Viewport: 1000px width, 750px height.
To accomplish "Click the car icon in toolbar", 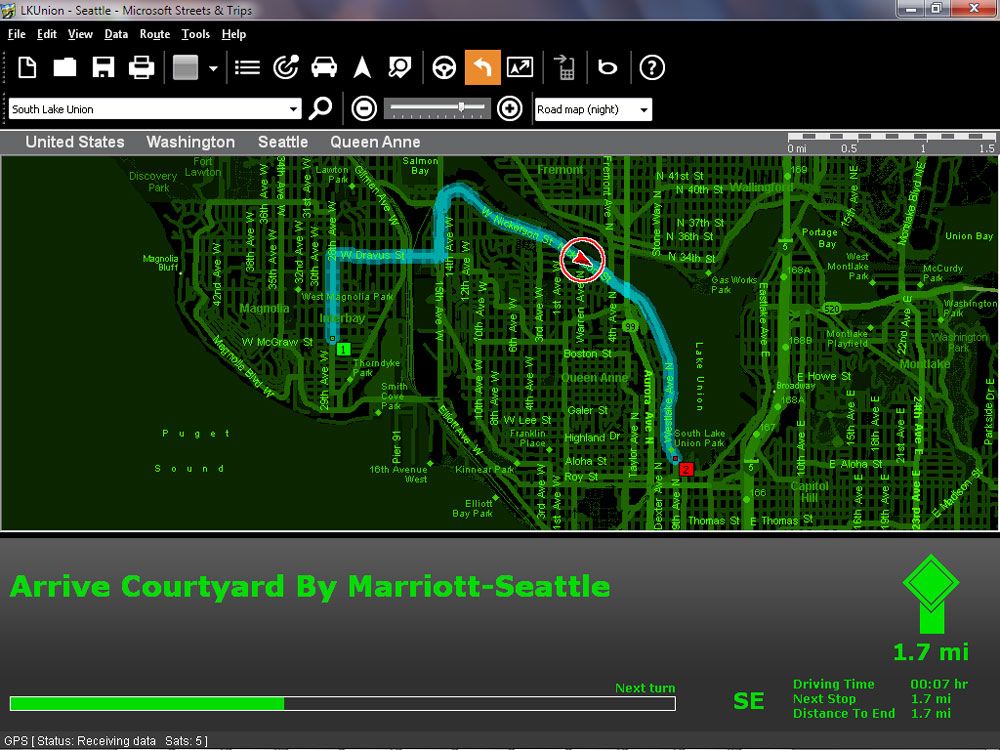I will [324, 67].
